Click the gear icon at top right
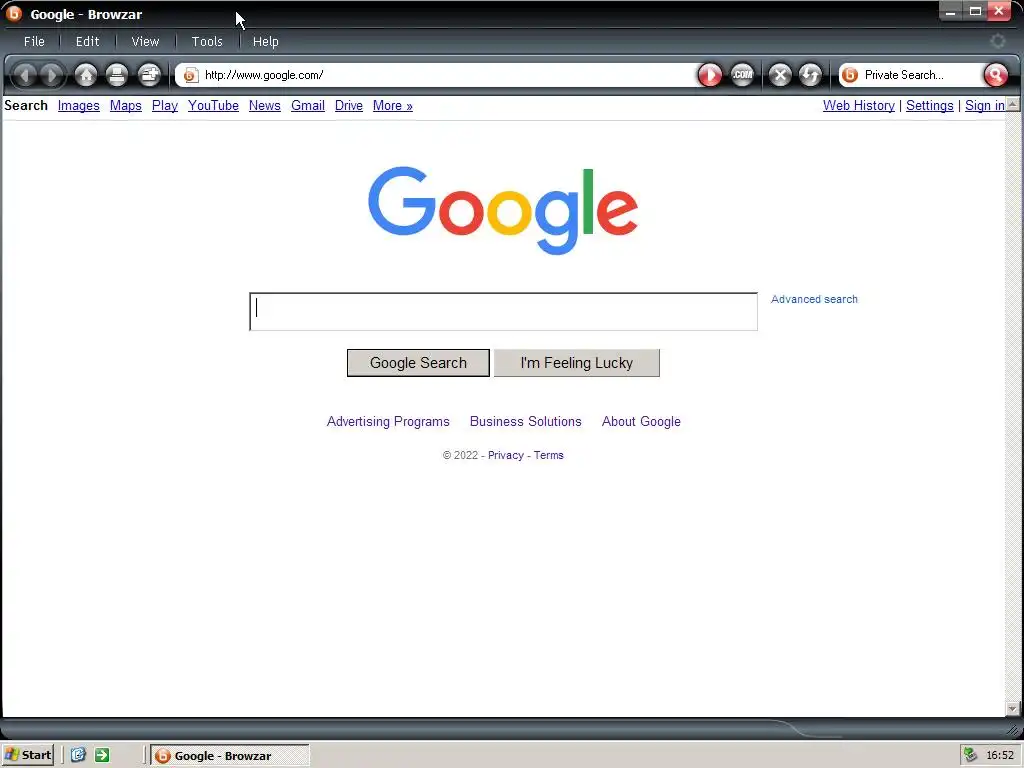This screenshot has width=1024, height=768. pos(997,41)
